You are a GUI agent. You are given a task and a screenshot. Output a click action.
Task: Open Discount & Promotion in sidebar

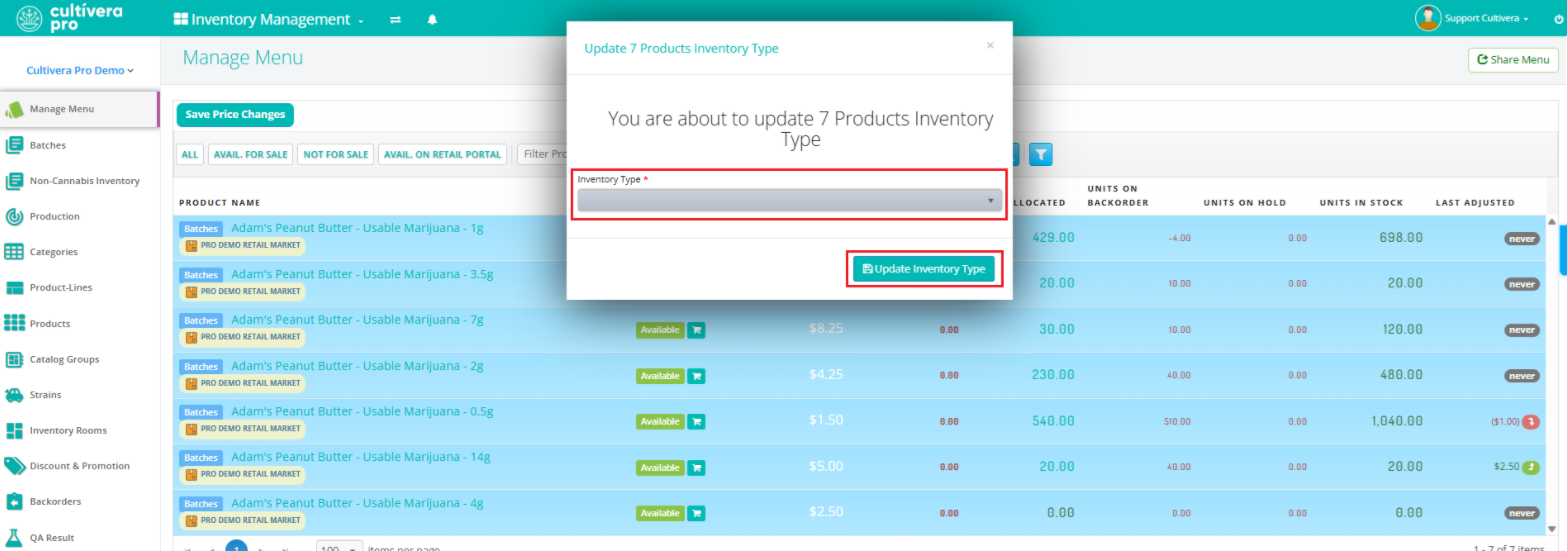point(80,466)
